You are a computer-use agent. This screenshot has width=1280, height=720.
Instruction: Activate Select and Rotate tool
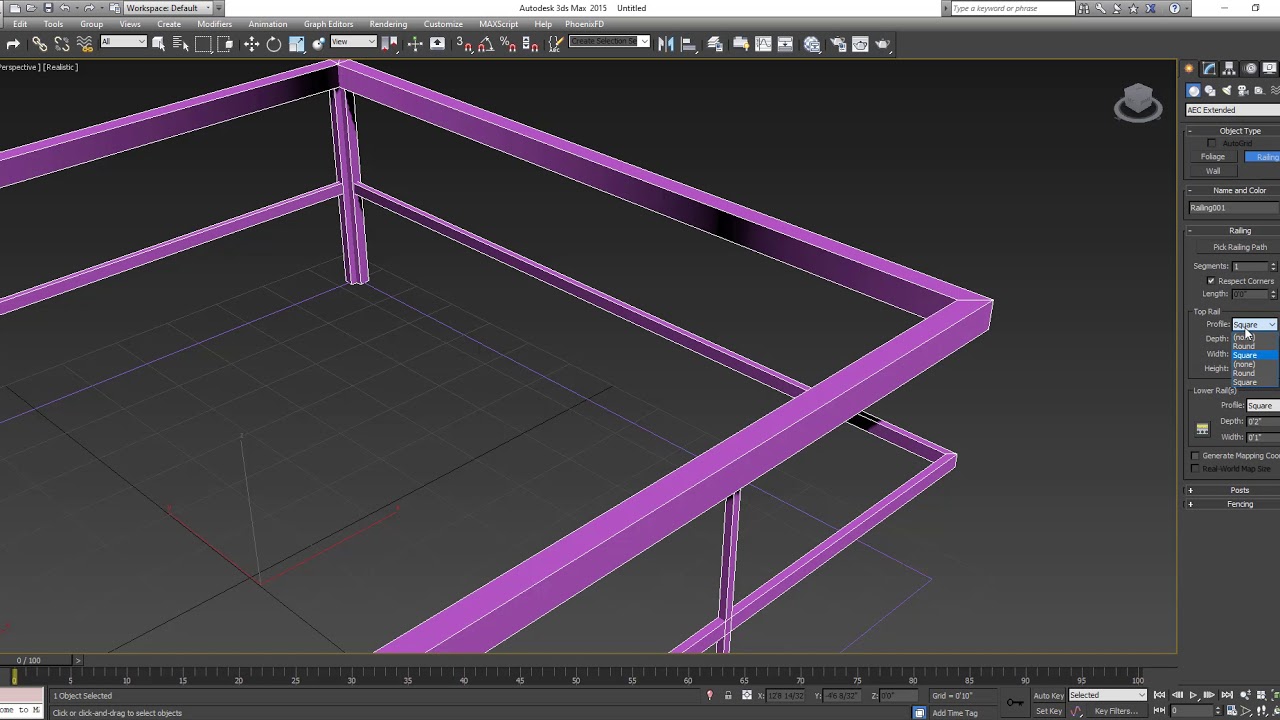(x=274, y=44)
